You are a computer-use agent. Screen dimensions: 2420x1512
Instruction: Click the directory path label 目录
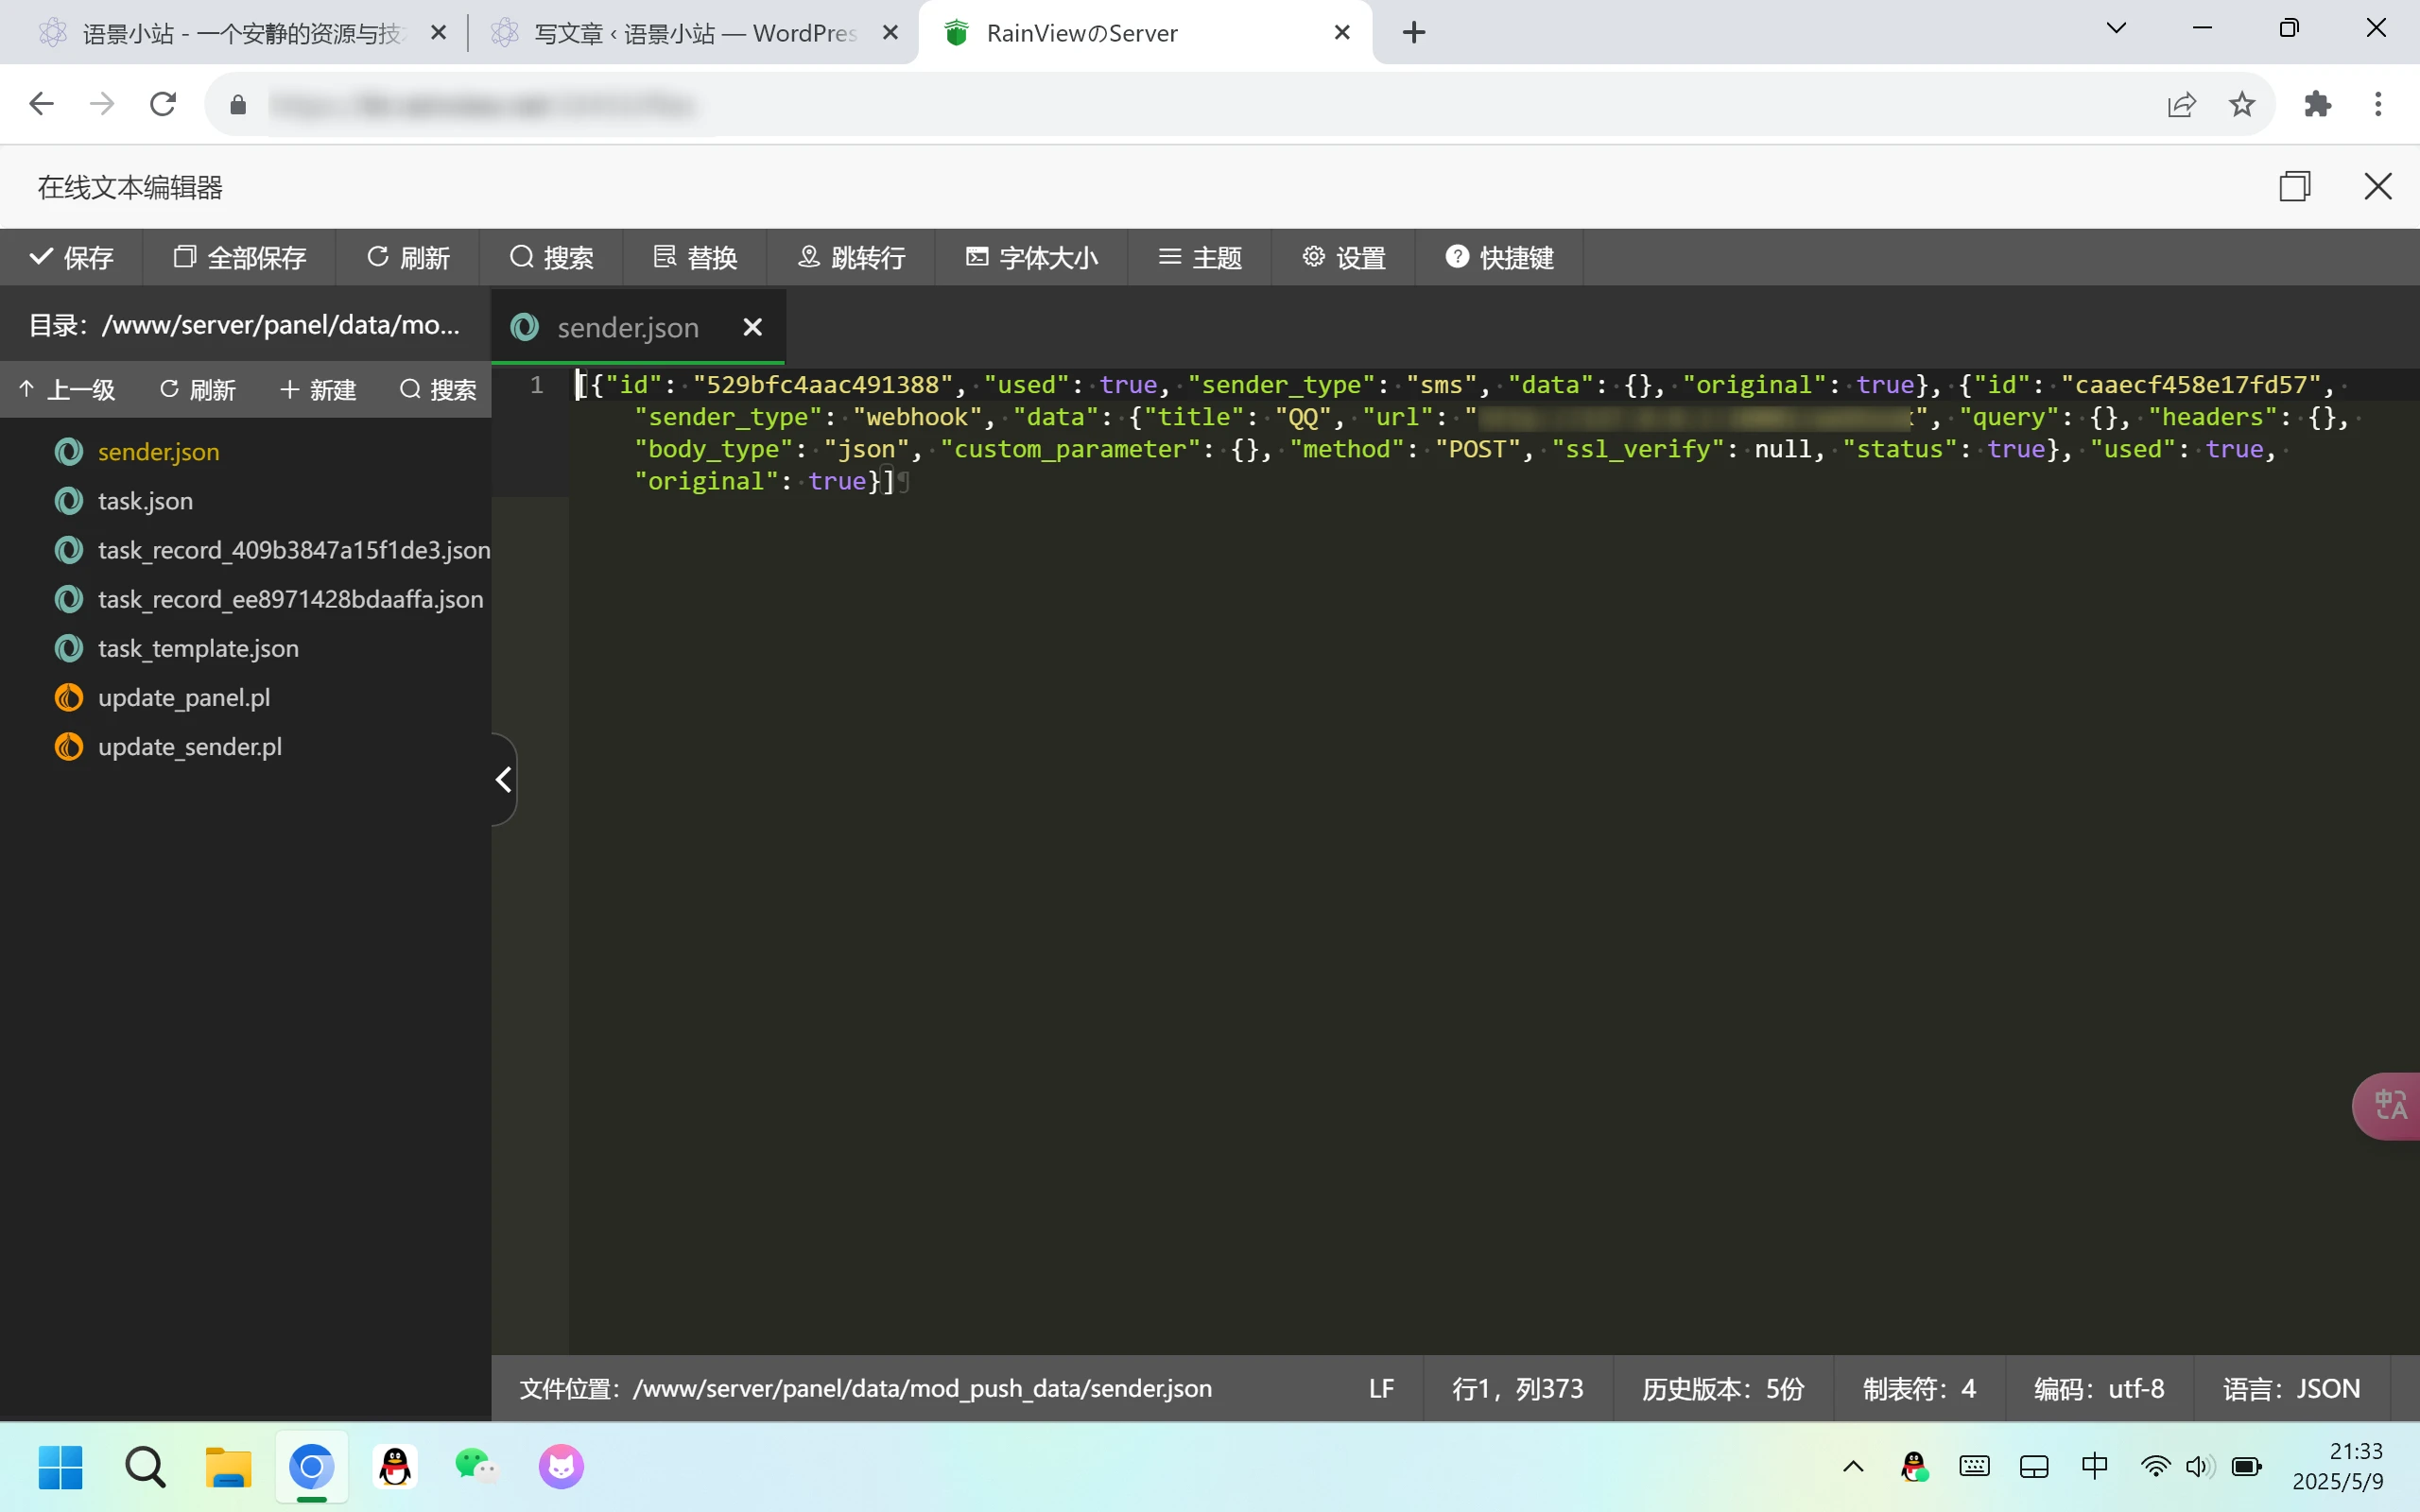tap(244, 325)
